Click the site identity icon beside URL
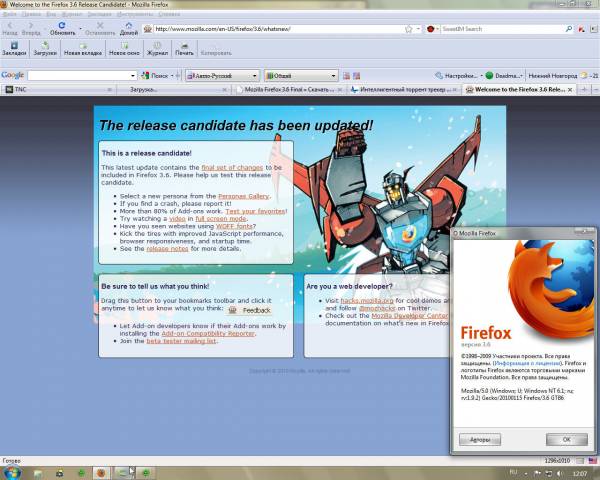The height and width of the screenshot is (480, 600). point(148,29)
